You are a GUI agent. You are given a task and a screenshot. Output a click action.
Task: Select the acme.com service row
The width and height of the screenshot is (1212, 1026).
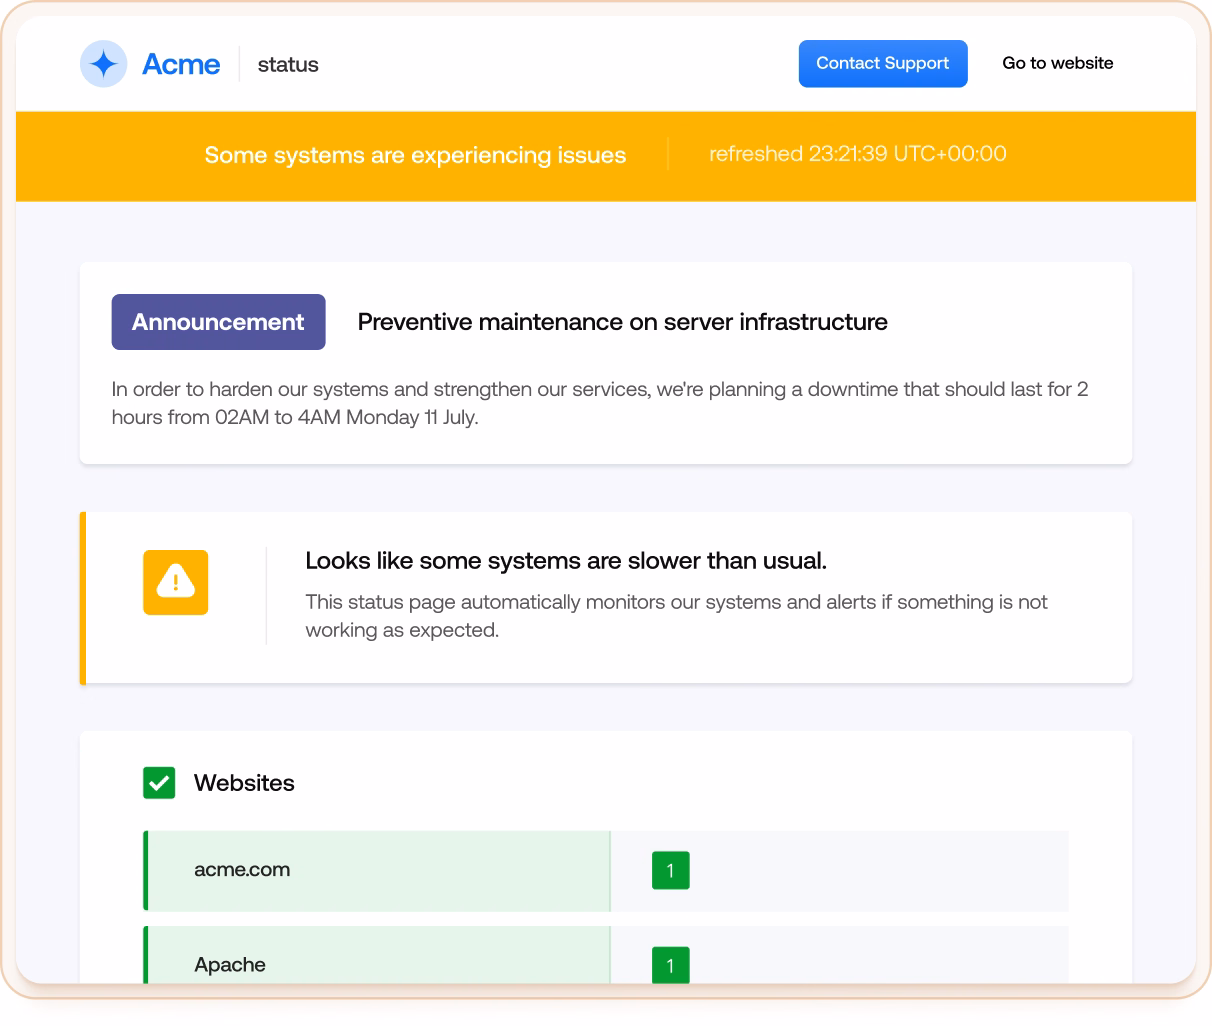point(377,870)
